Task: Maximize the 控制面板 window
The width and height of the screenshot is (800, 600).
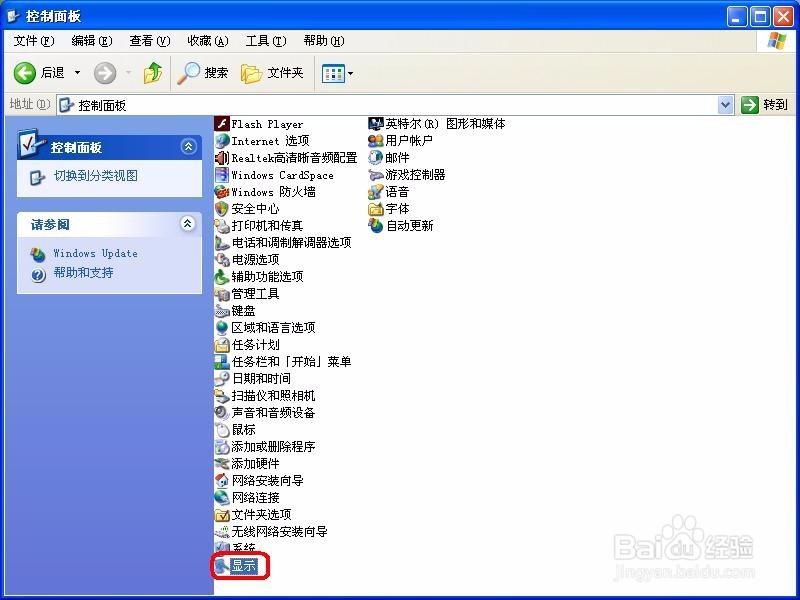Action: coord(760,17)
